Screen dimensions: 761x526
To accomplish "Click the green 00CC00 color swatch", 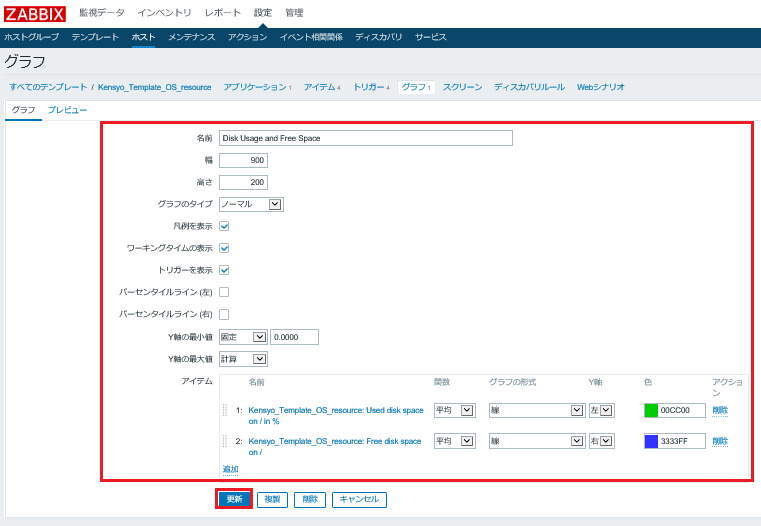I will coord(651,410).
